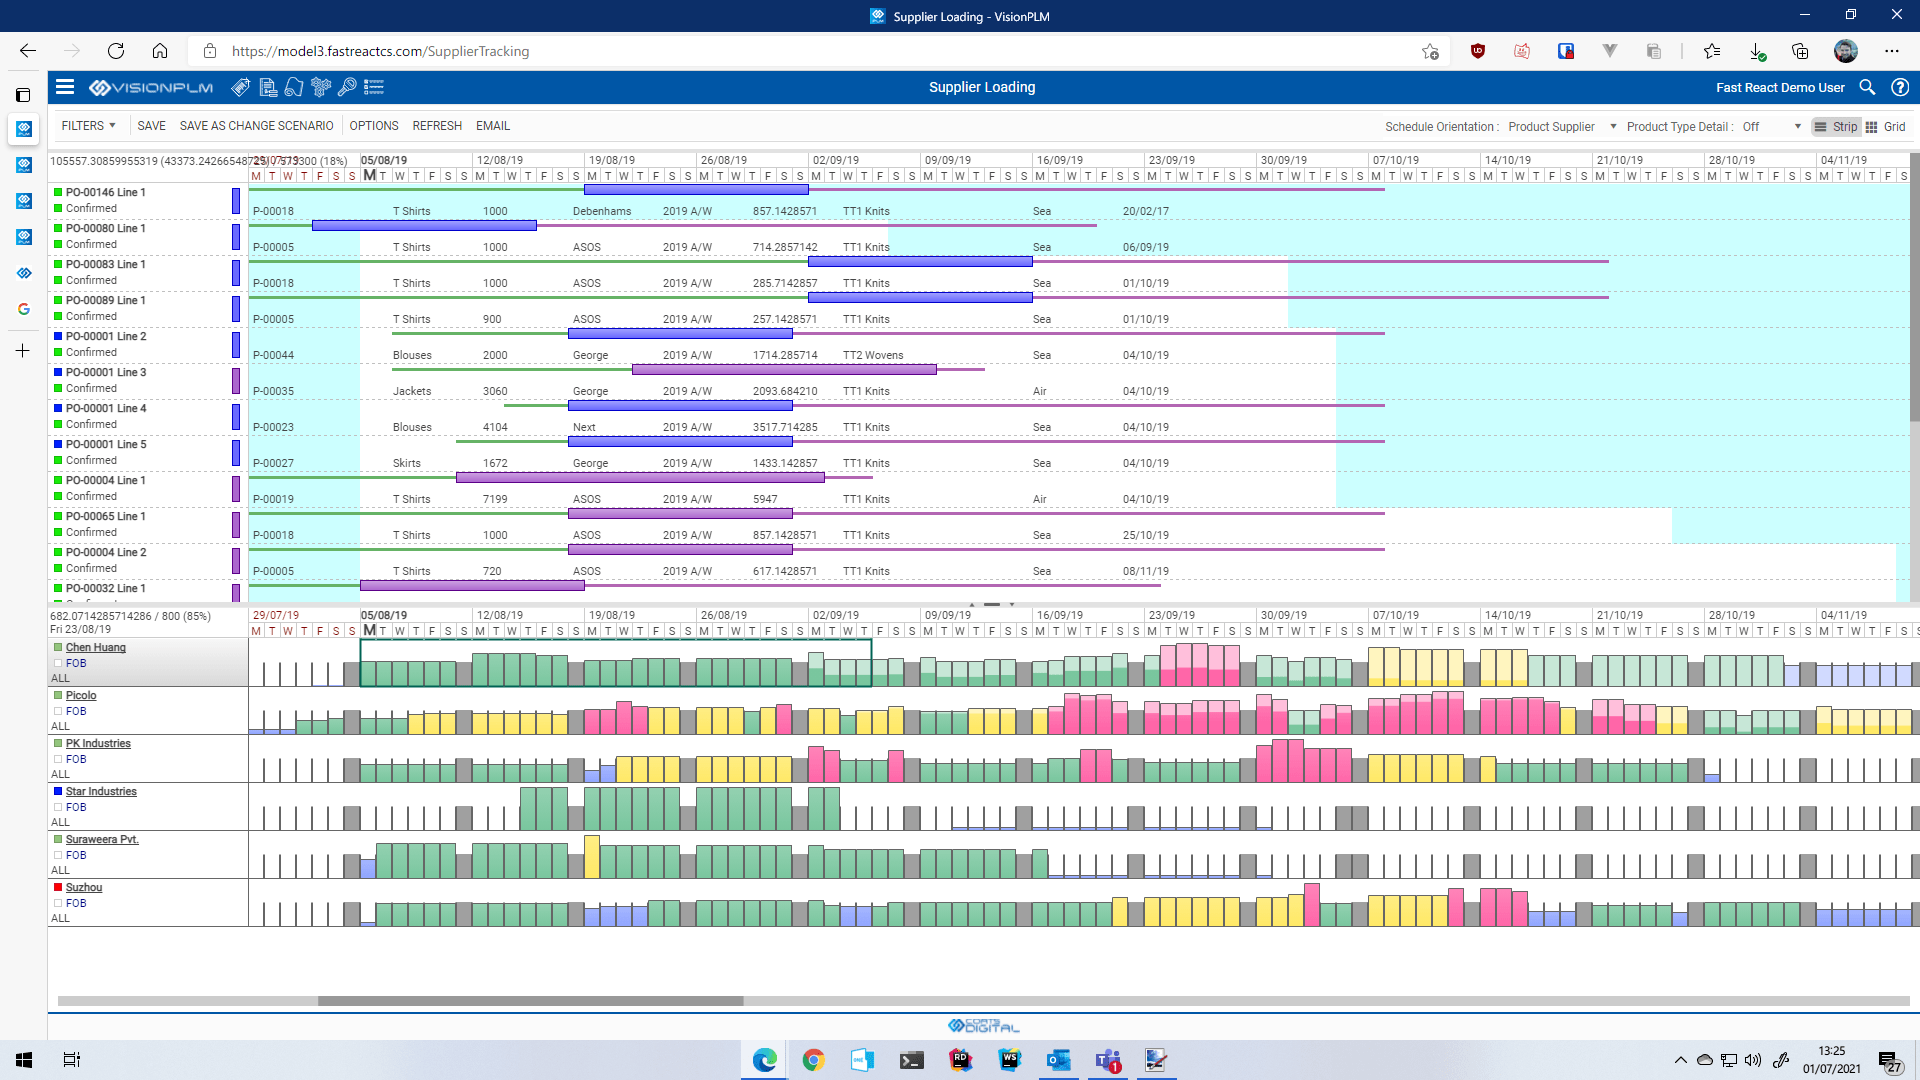
Task: Open the header search magnifier
Action: pos(1867,87)
